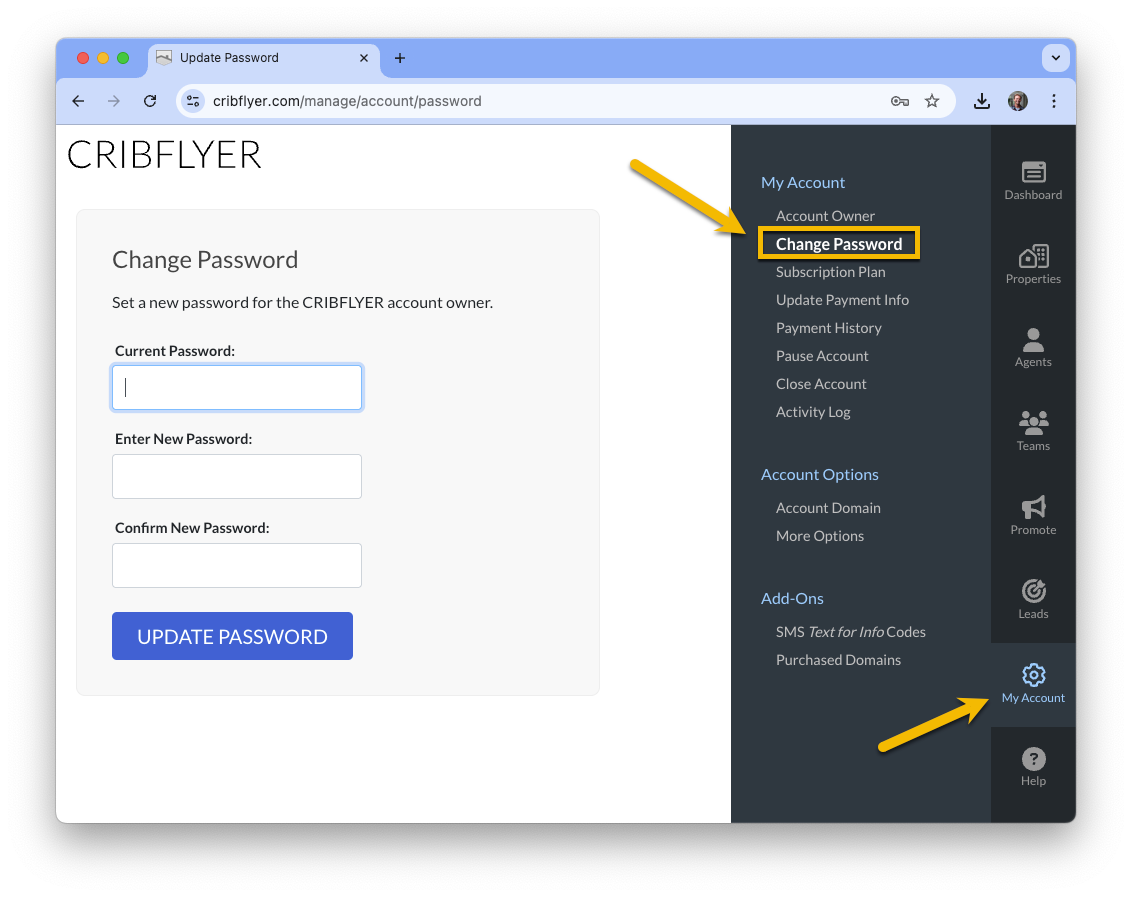Viewport: 1132px width, 897px height.
Task: Click the UPDATE PASSWORD button
Action: tap(232, 636)
